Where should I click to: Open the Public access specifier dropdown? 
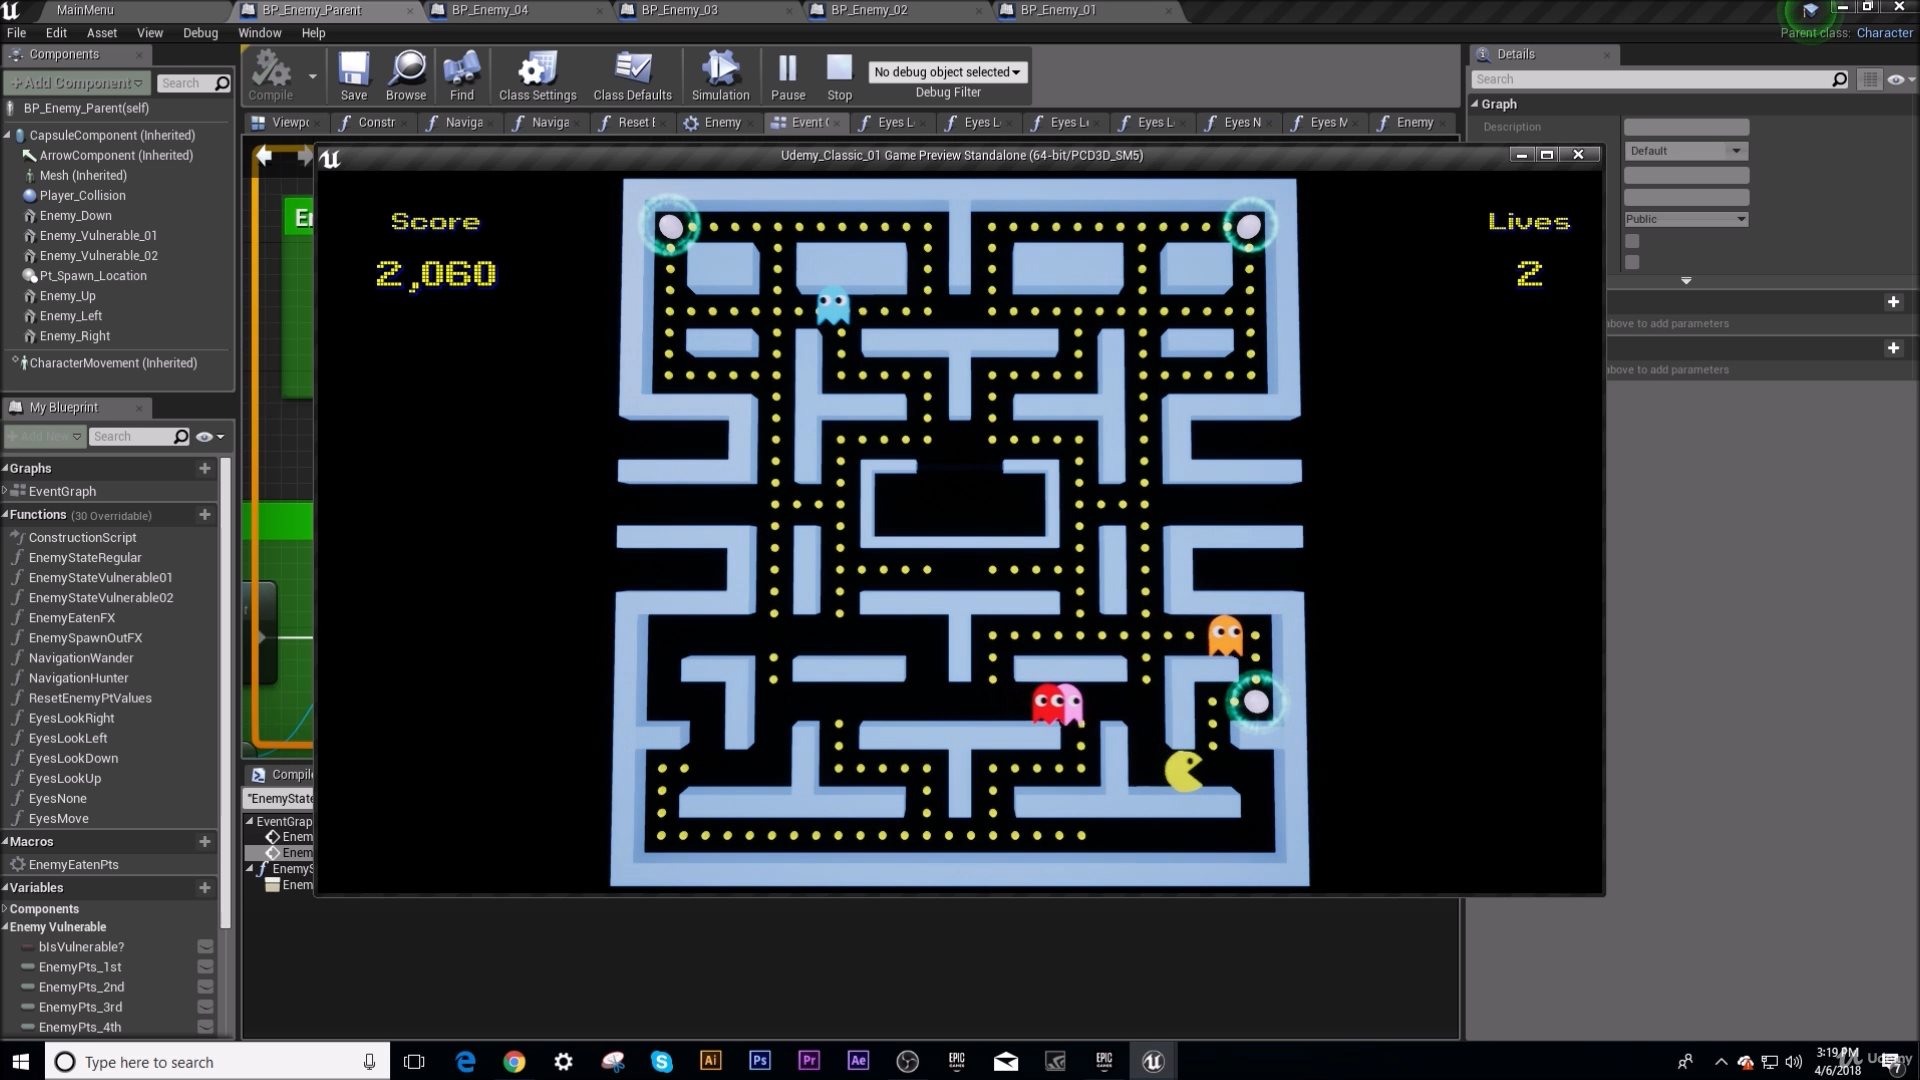[1685, 219]
